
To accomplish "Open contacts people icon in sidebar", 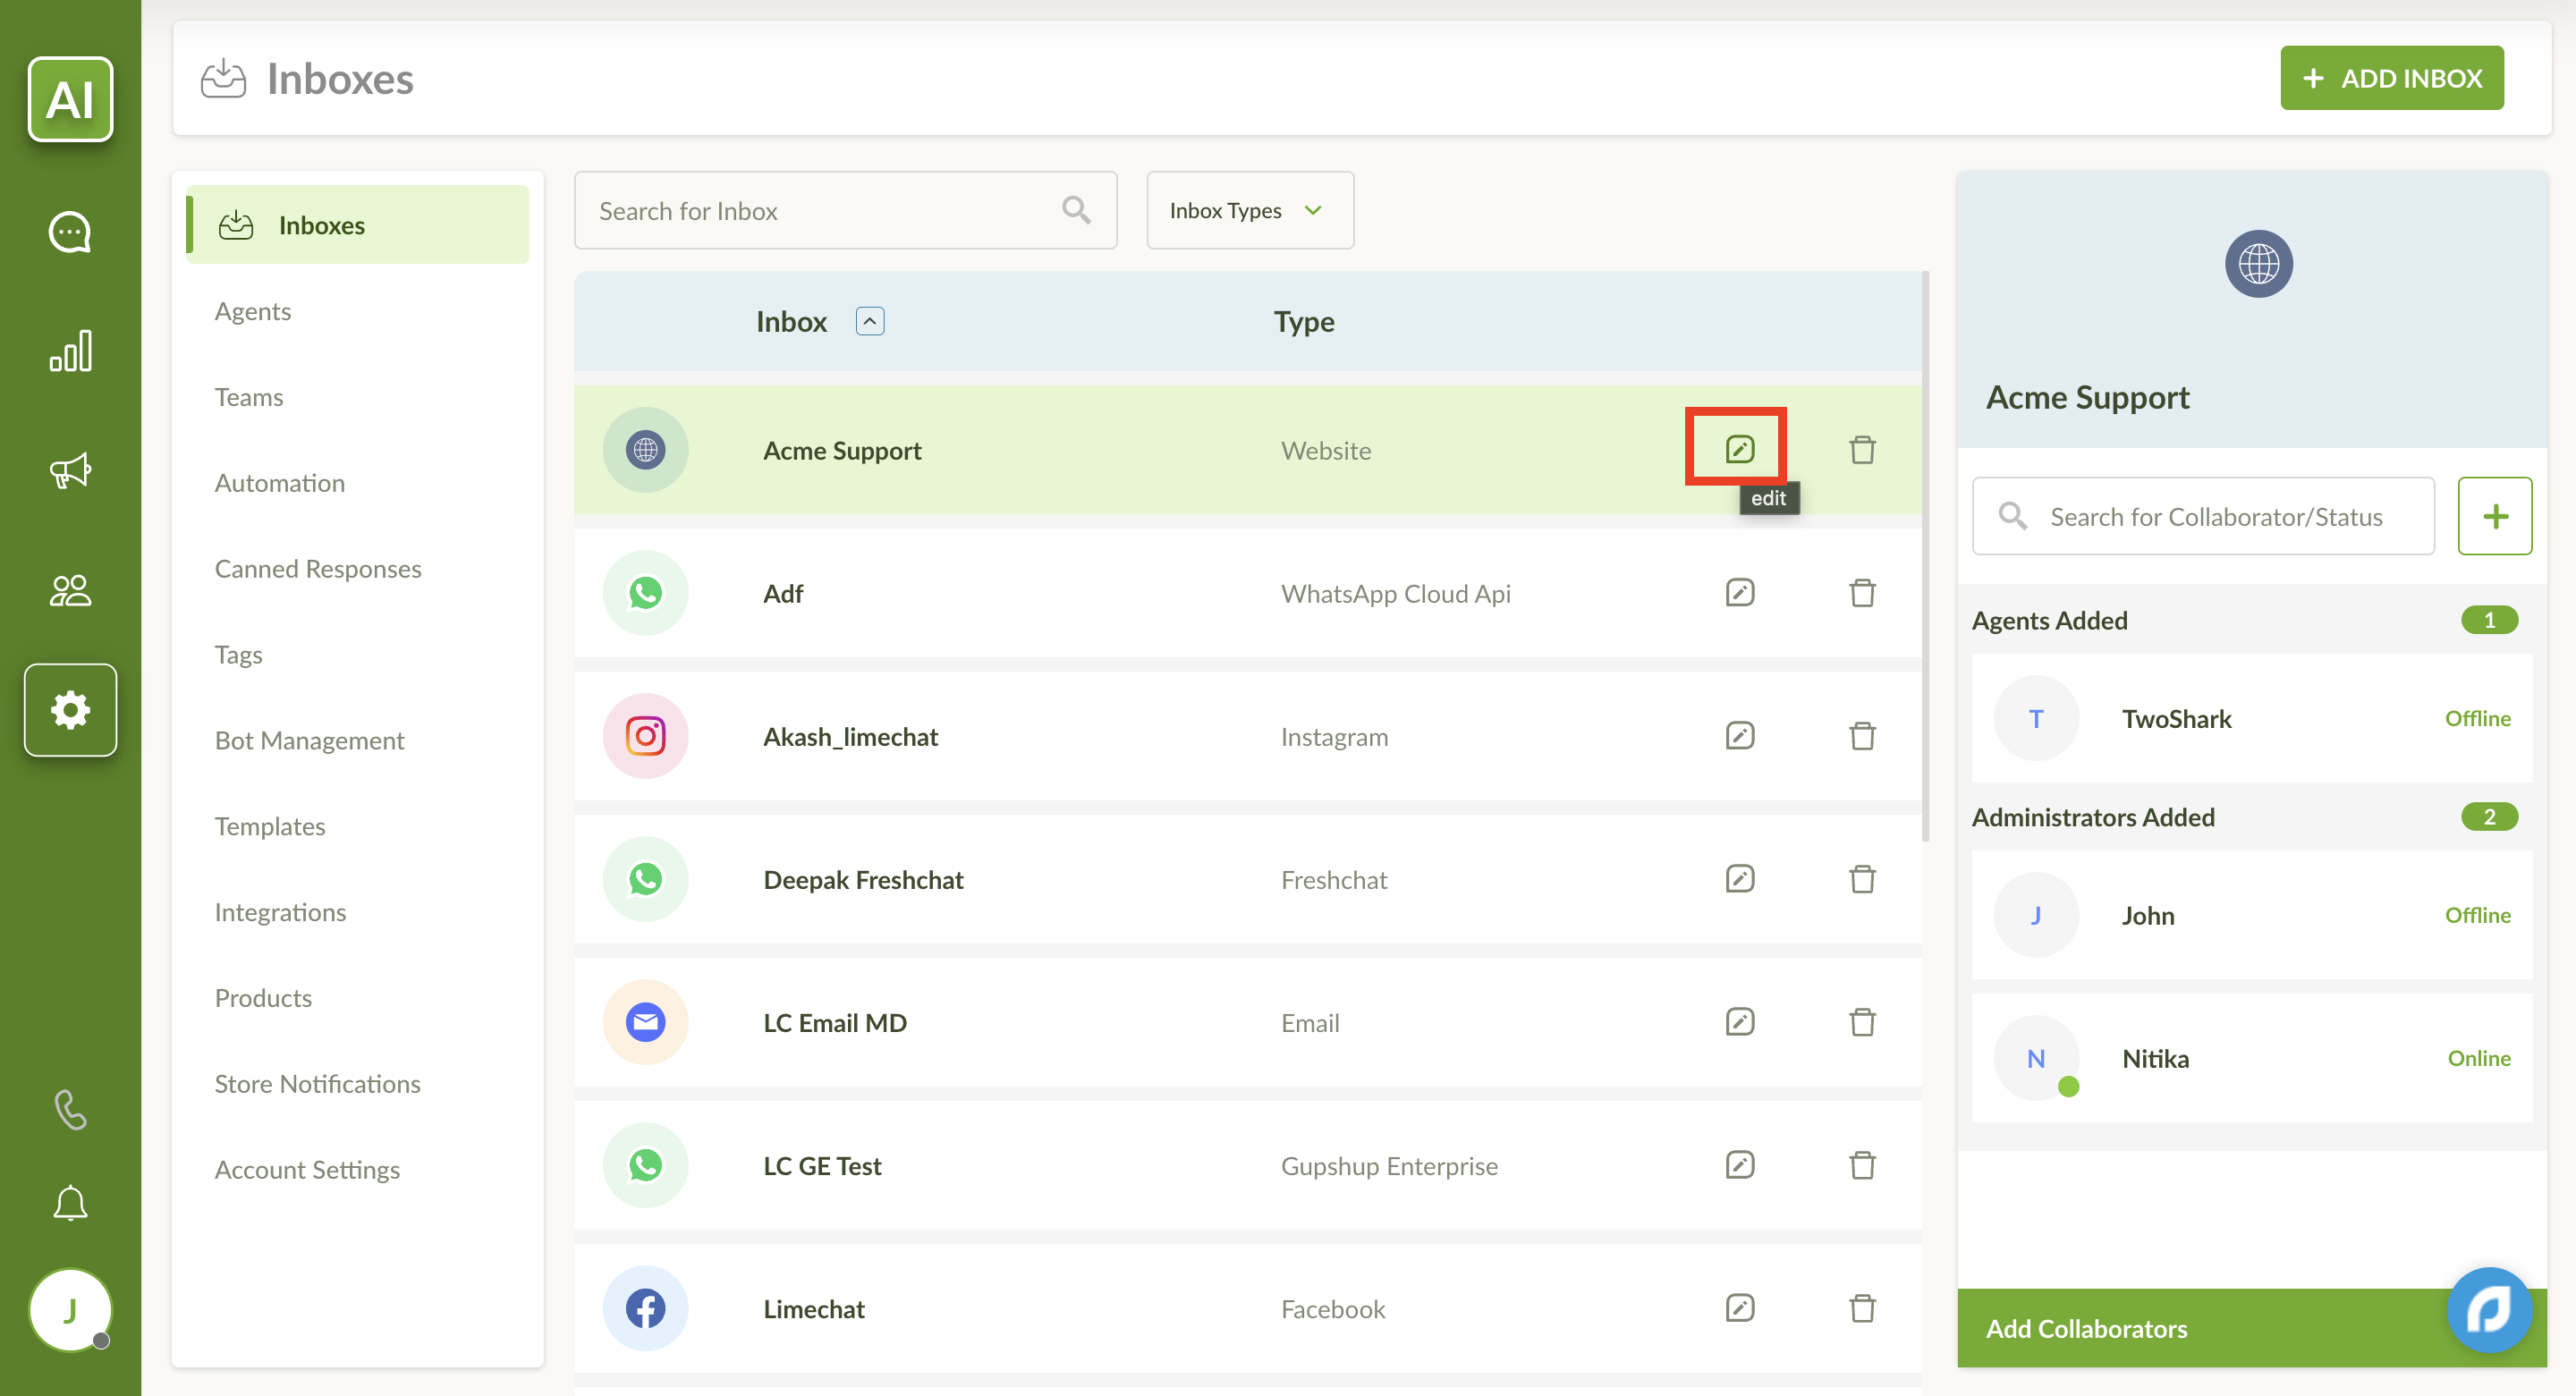I will pos(70,590).
